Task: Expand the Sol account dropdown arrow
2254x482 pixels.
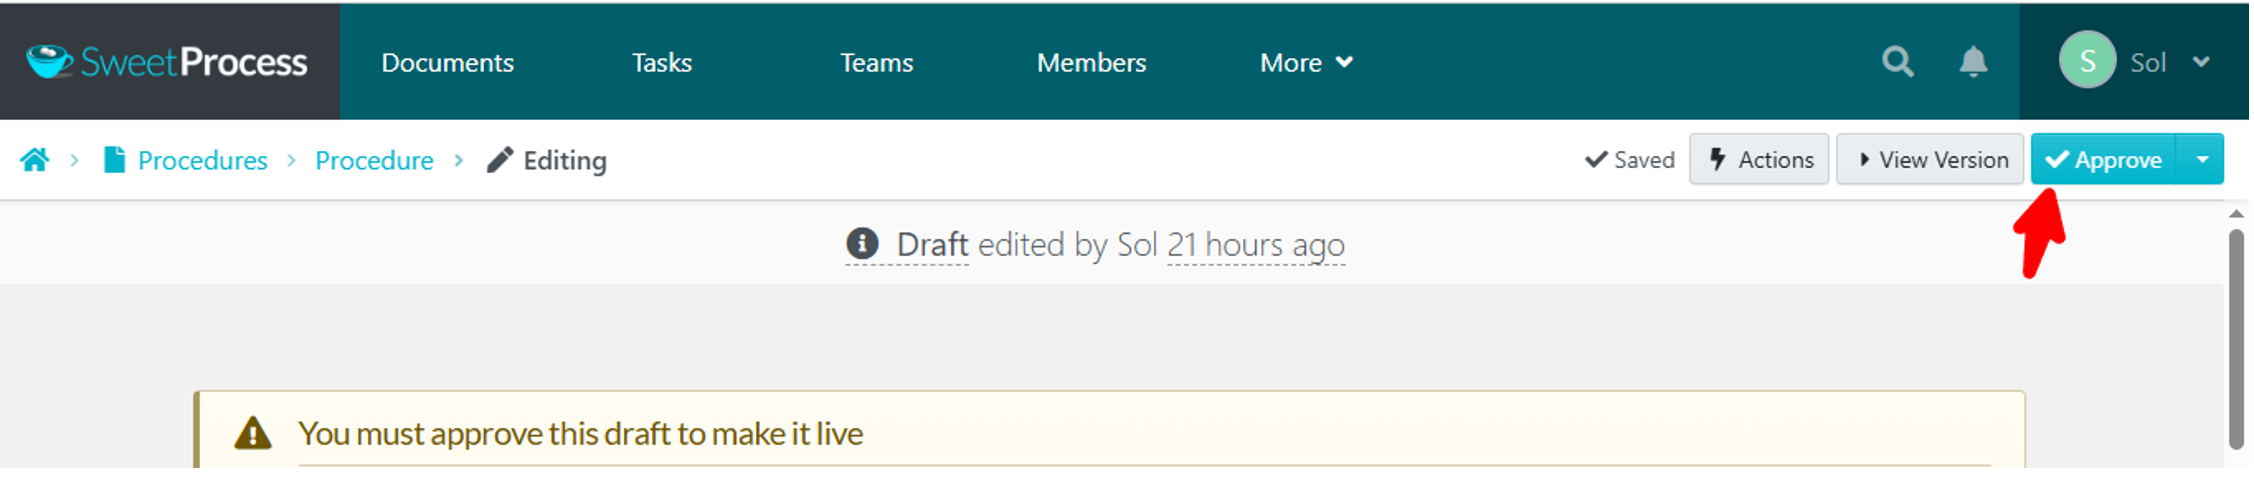Action: (2201, 62)
